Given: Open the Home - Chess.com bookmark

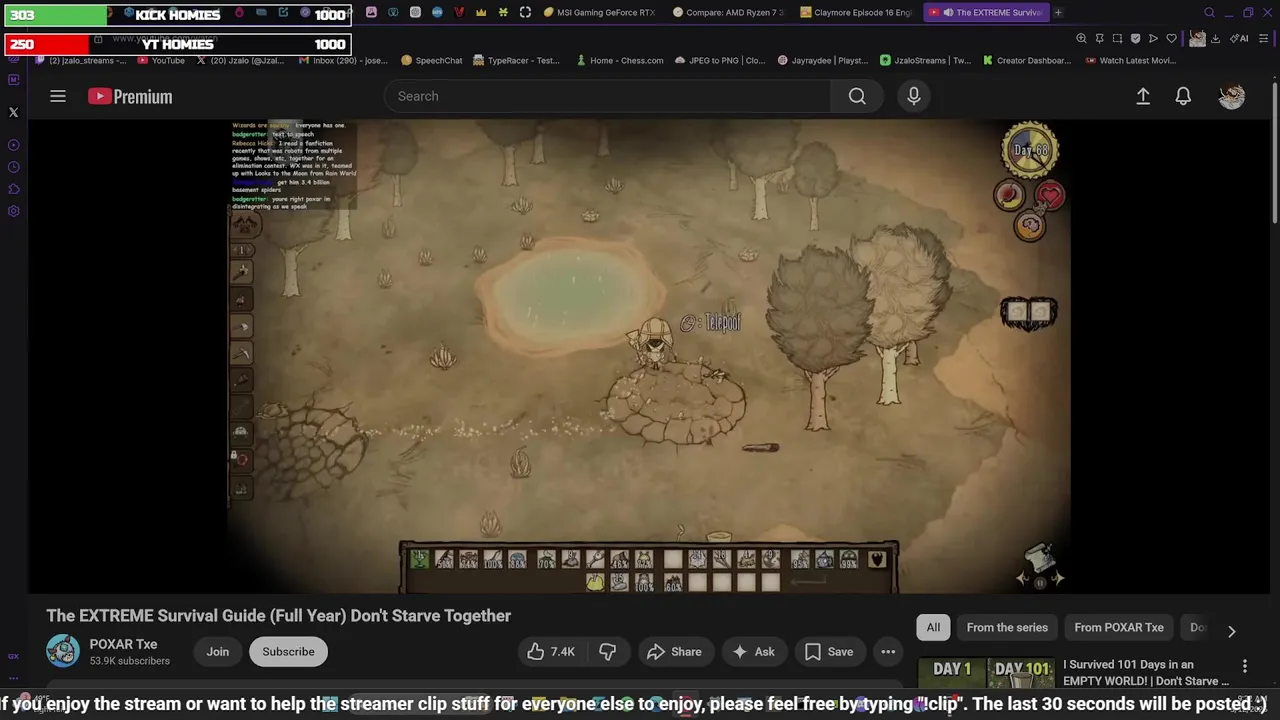Looking at the screenshot, I should [x=620, y=60].
